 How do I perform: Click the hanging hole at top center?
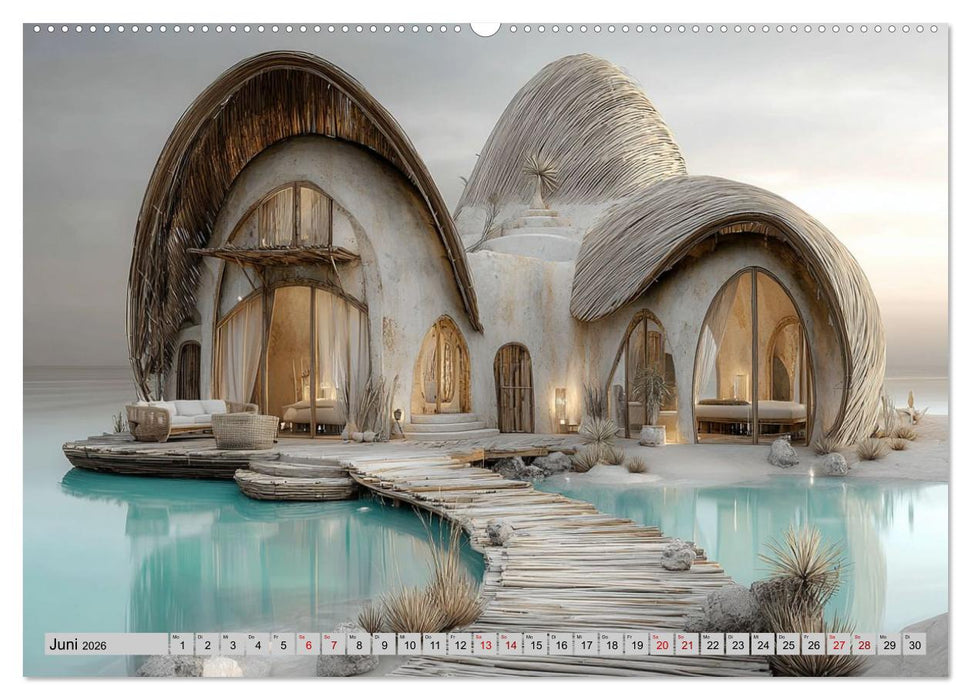tap(485, 28)
